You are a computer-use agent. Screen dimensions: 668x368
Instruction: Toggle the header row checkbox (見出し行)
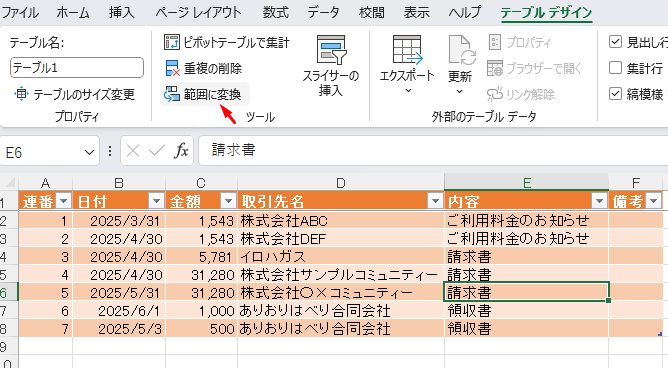point(615,42)
